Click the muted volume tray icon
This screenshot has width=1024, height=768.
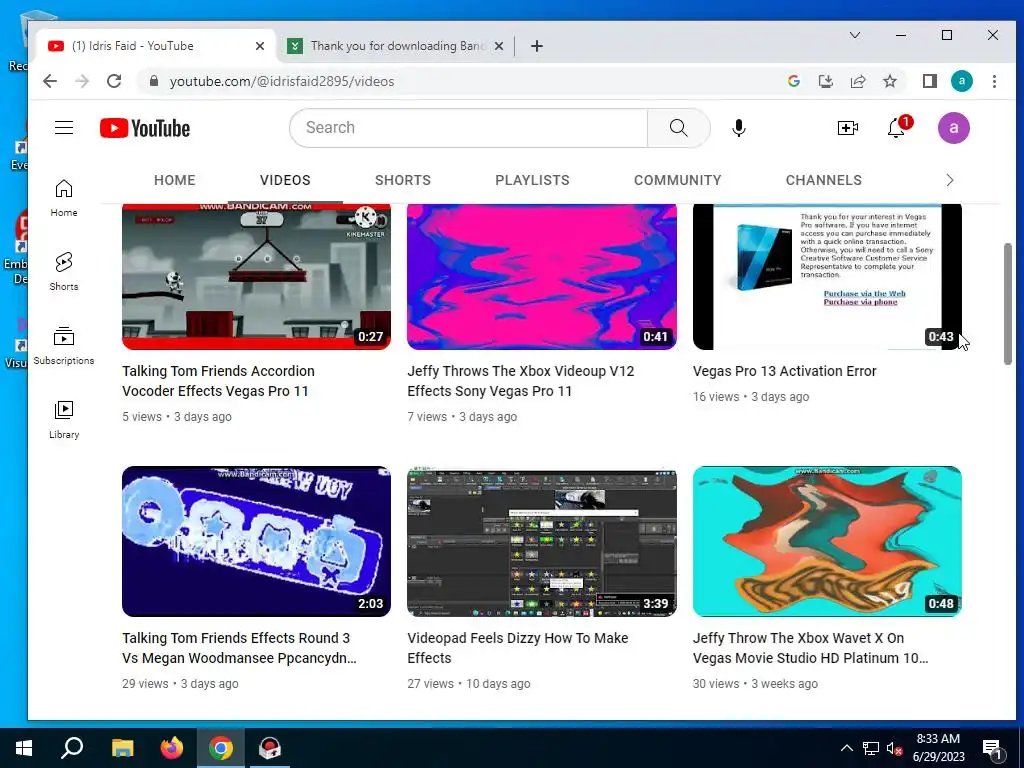pyautogui.click(x=894, y=748)
